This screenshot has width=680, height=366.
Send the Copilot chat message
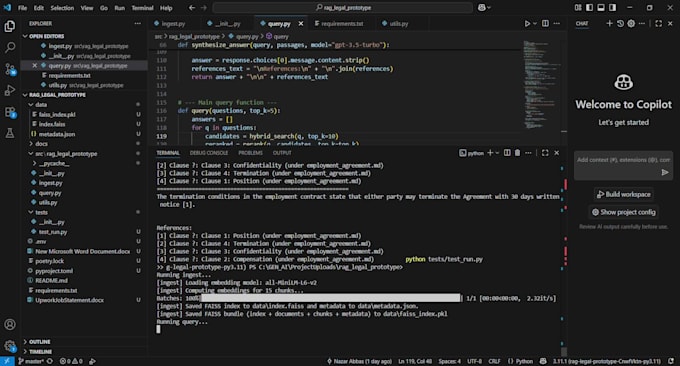pyautogui.click(x=665, y=173)
